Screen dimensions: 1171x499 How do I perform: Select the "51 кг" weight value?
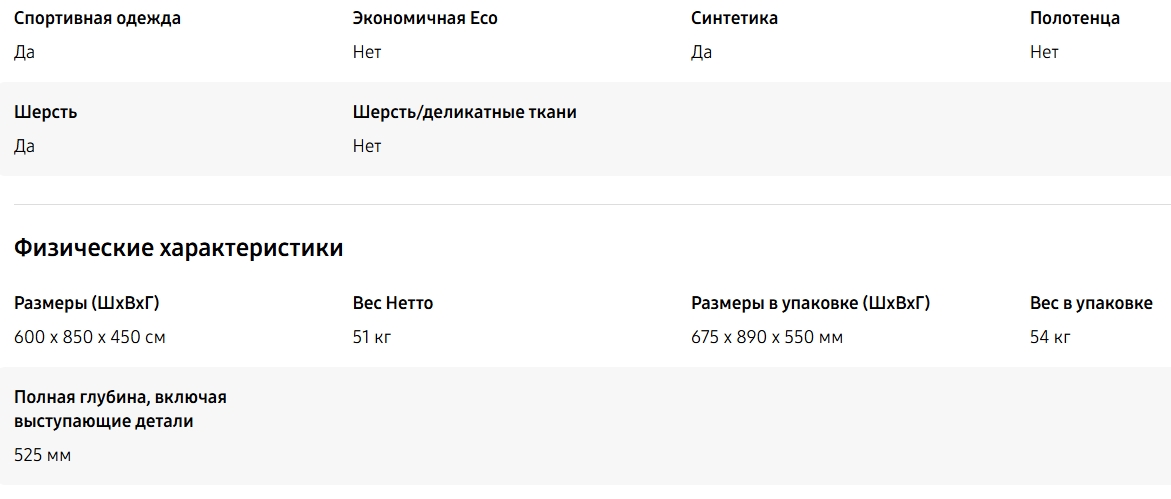click(371, 337)
